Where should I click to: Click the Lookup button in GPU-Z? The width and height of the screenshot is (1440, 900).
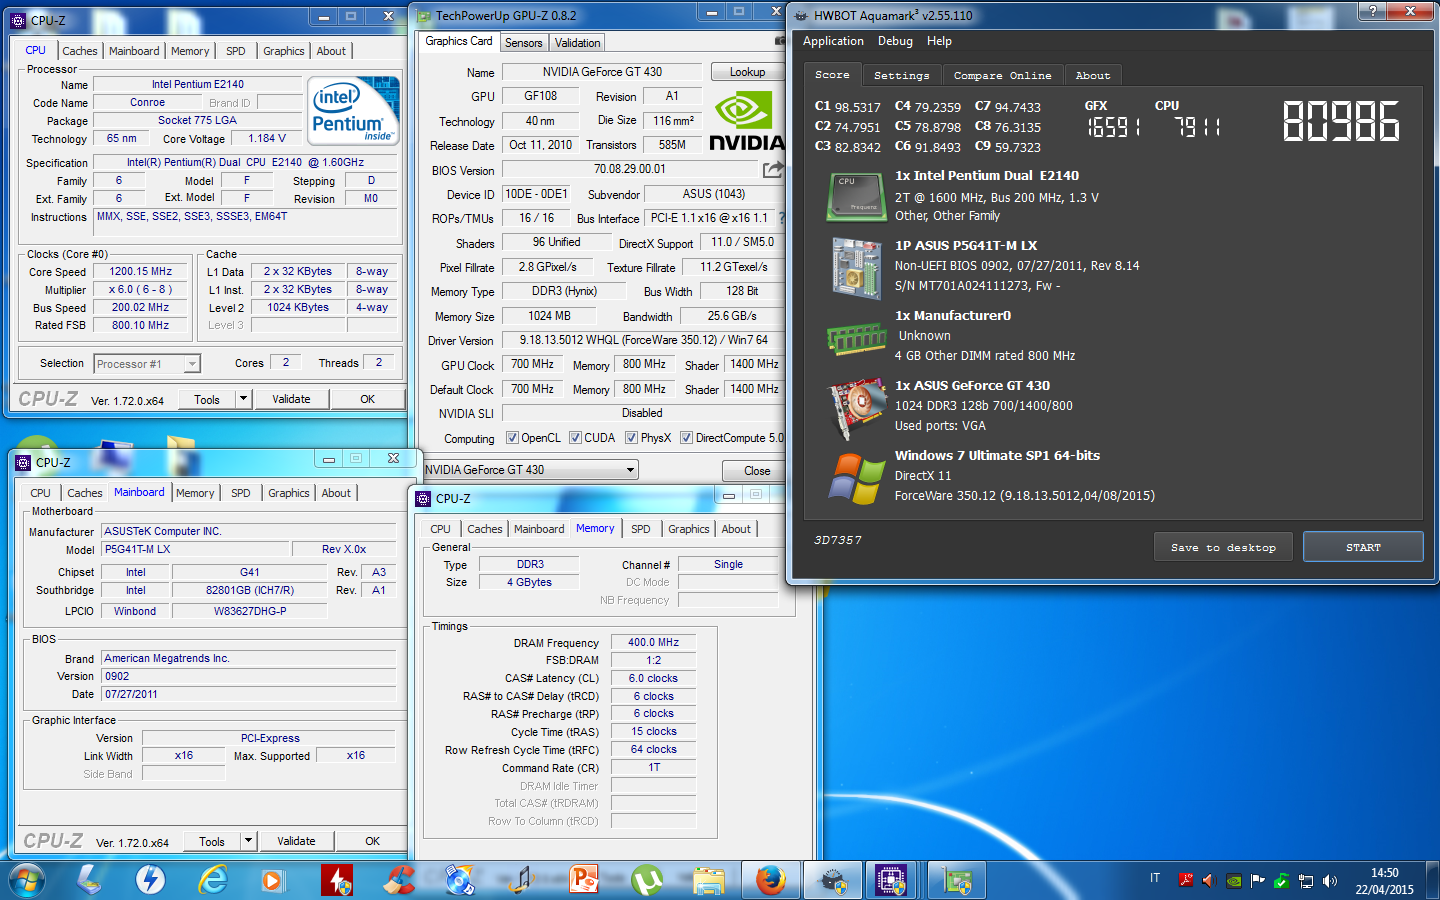[x=747, y=72]
